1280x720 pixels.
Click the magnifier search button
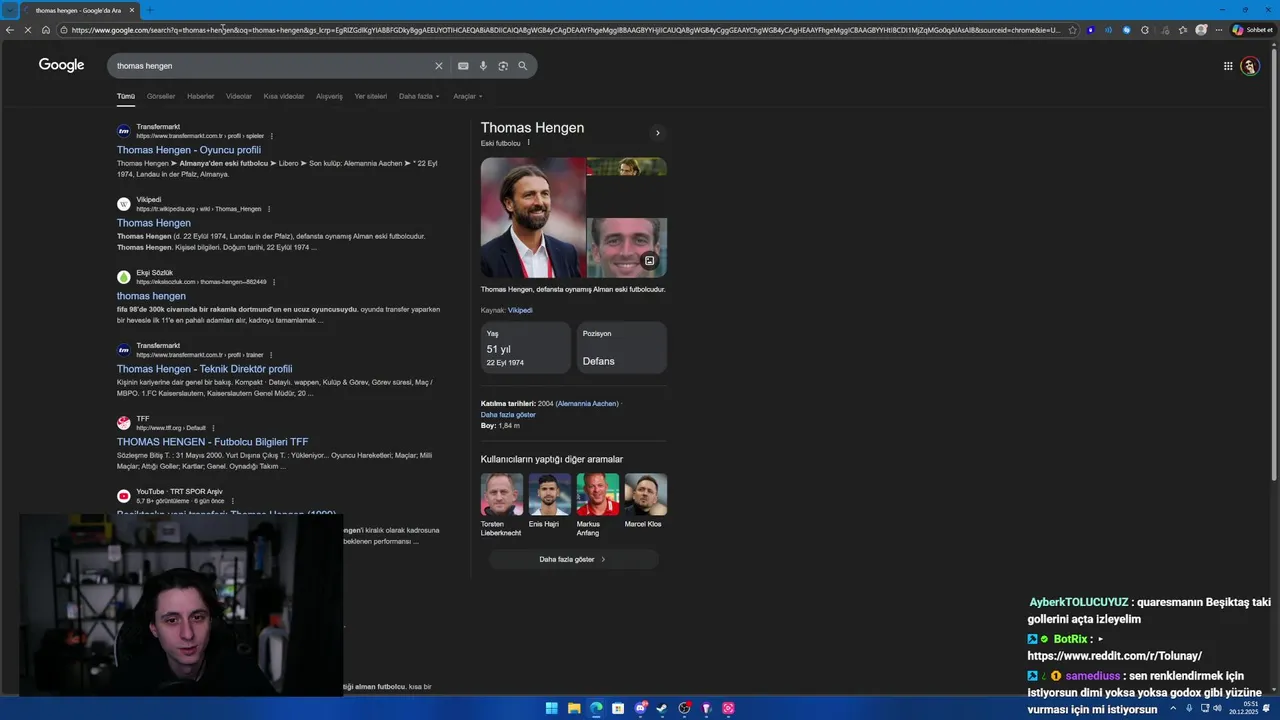[522, 66]
